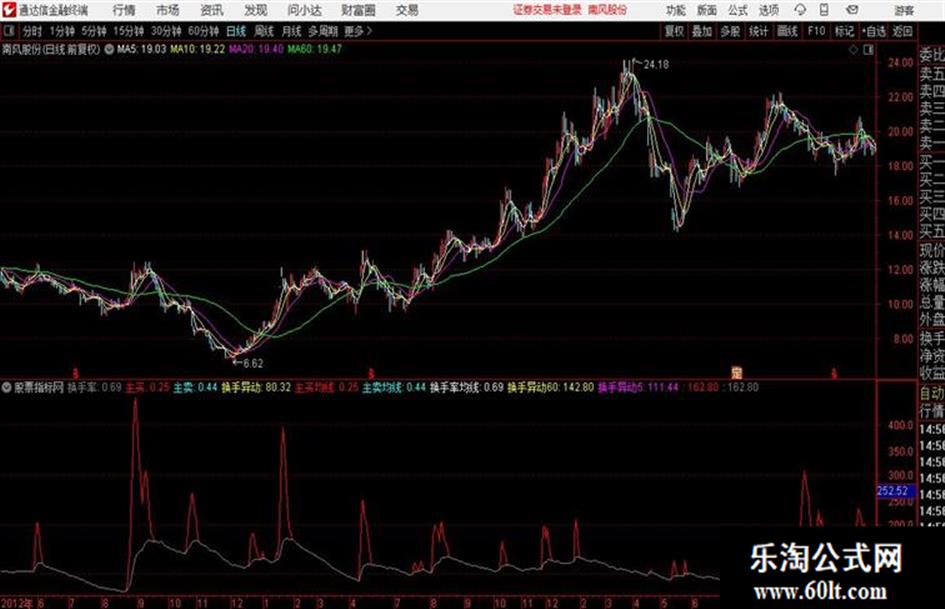Click the orange marker on the time axis
This screenshot has width=945, height=609.
pyautogui.click(x=736, y=372)
